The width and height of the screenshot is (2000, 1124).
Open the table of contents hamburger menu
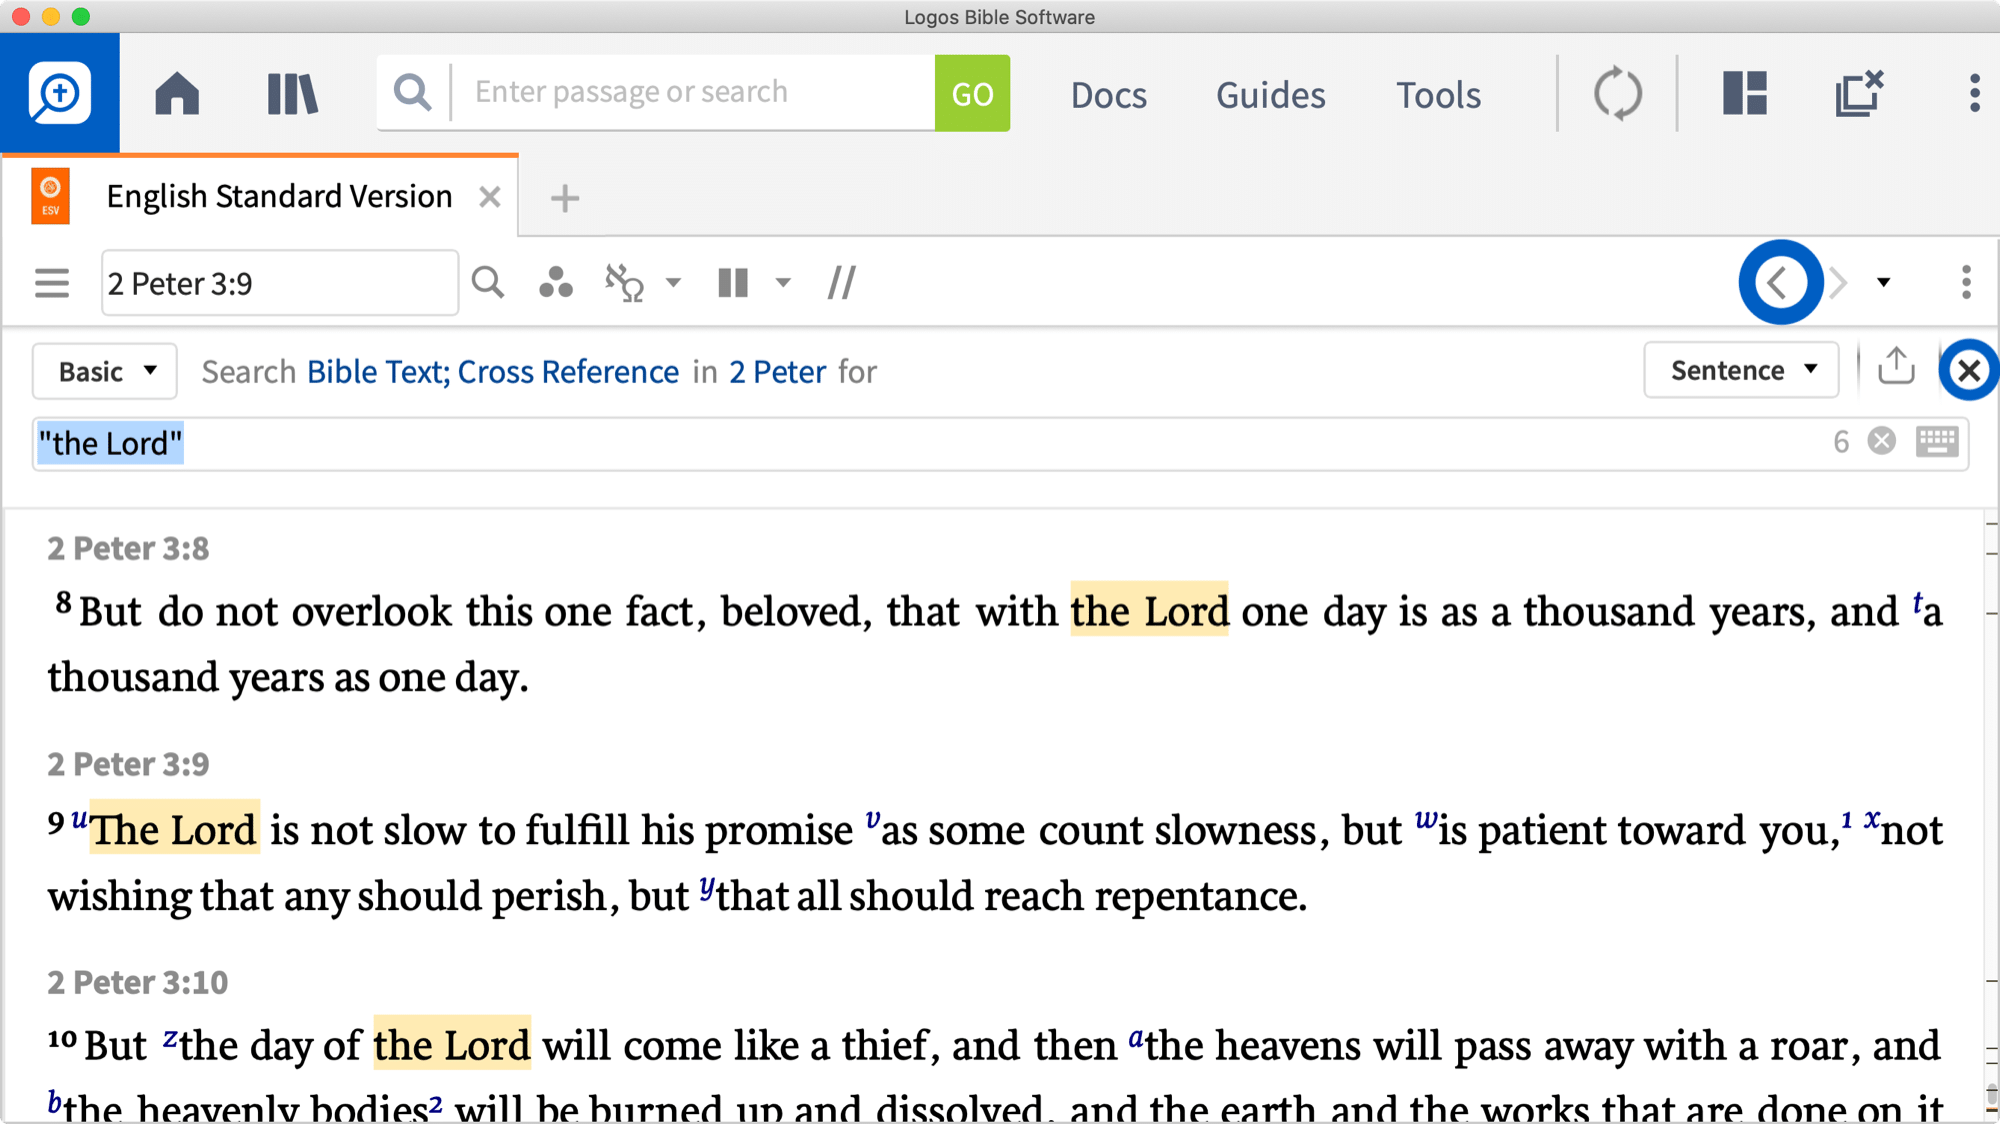52,283
